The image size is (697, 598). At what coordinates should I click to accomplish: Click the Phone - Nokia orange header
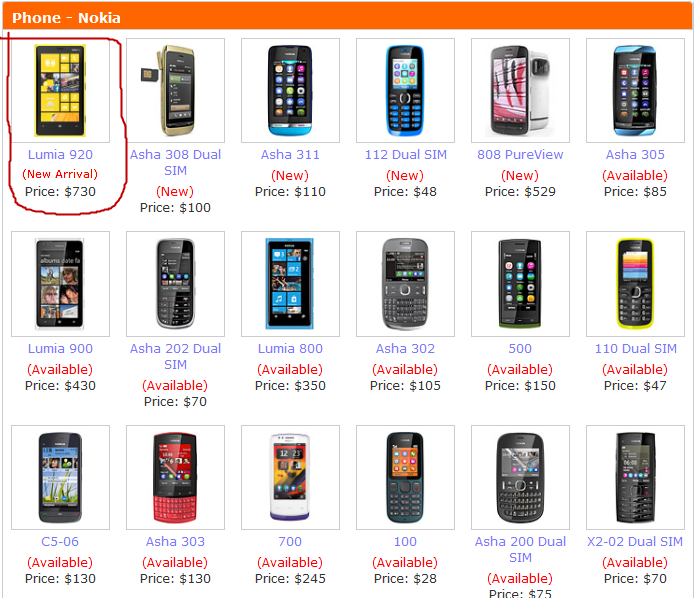click(347, 17)
